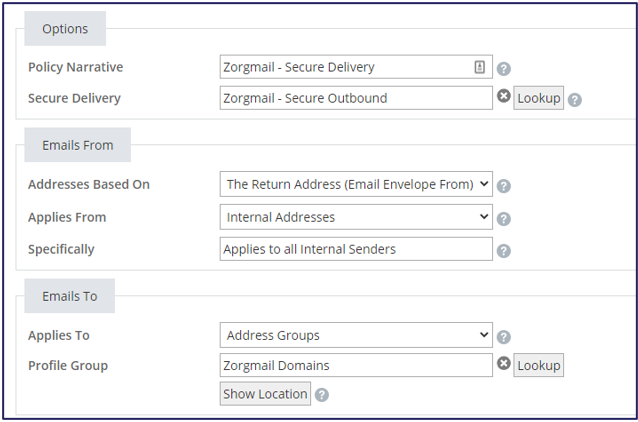
Task: Focus the Specifically text field
Action: point(356,249)
